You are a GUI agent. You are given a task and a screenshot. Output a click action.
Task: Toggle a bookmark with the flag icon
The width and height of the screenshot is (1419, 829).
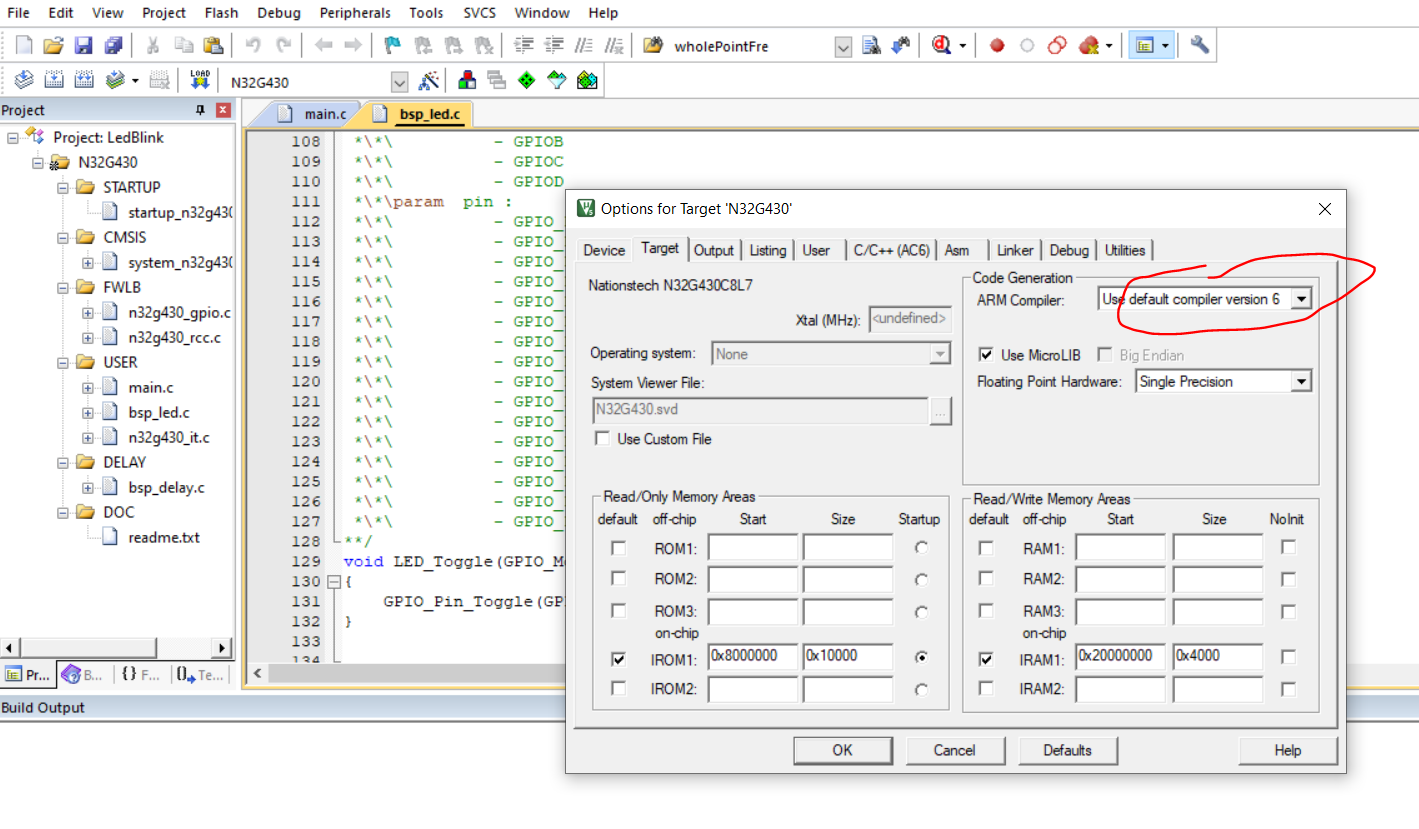[393, 45]
